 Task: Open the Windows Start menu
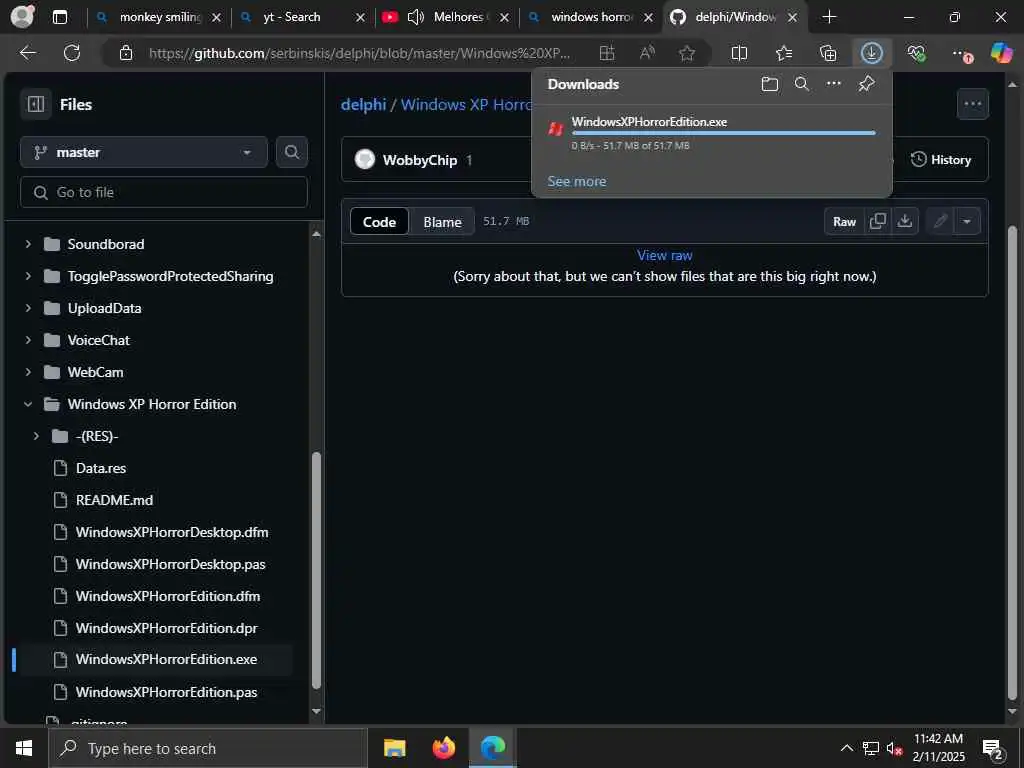[x=24, y=748]
